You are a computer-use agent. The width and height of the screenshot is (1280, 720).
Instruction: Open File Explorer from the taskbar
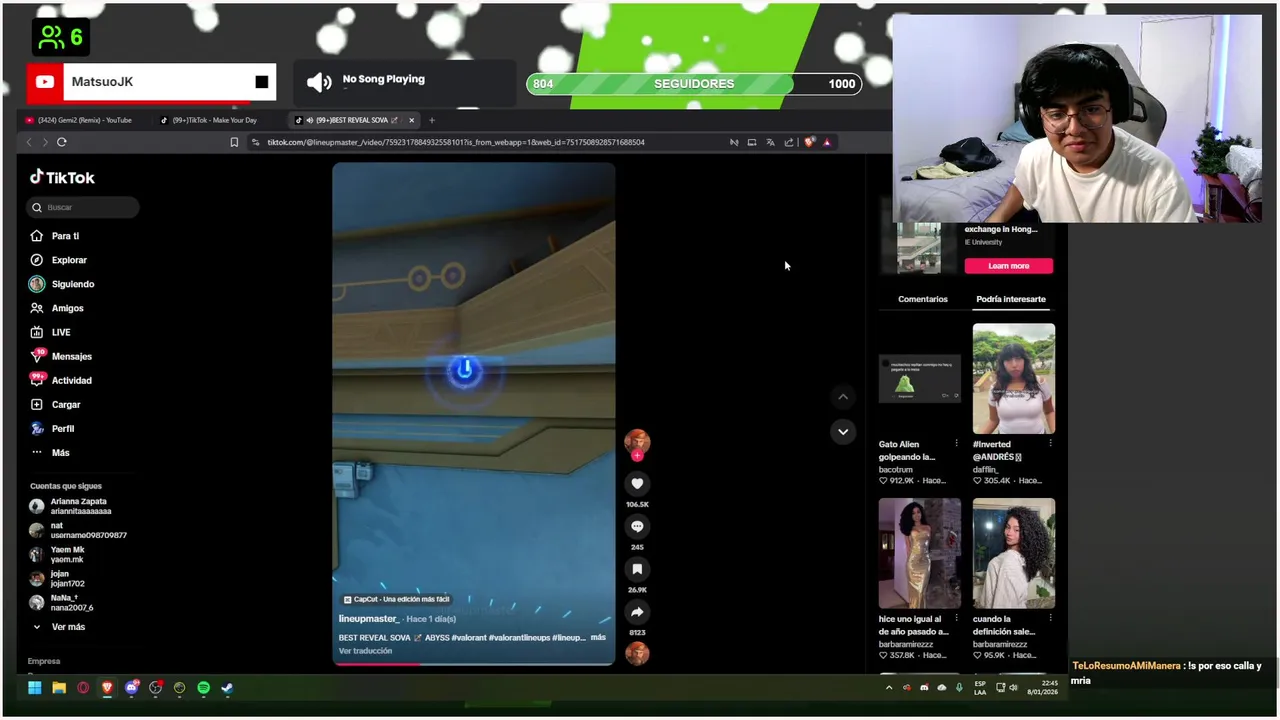click(59, 688)
